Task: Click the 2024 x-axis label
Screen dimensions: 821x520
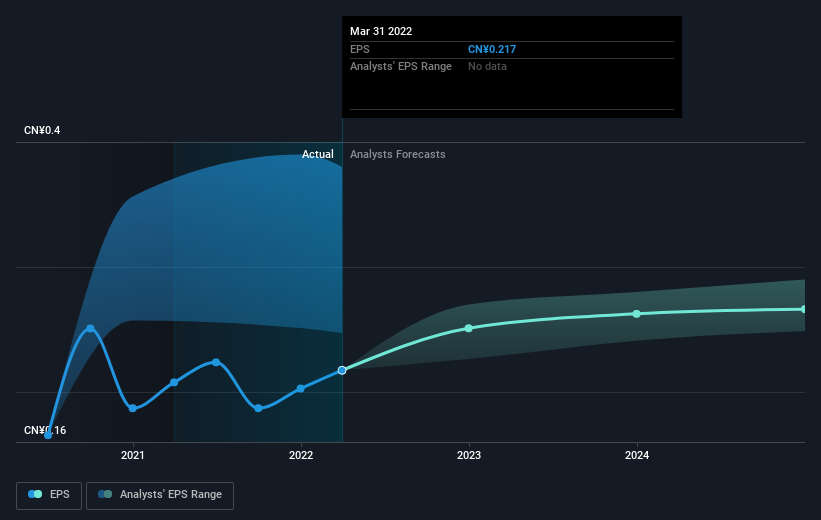Action: coord(637,455)
